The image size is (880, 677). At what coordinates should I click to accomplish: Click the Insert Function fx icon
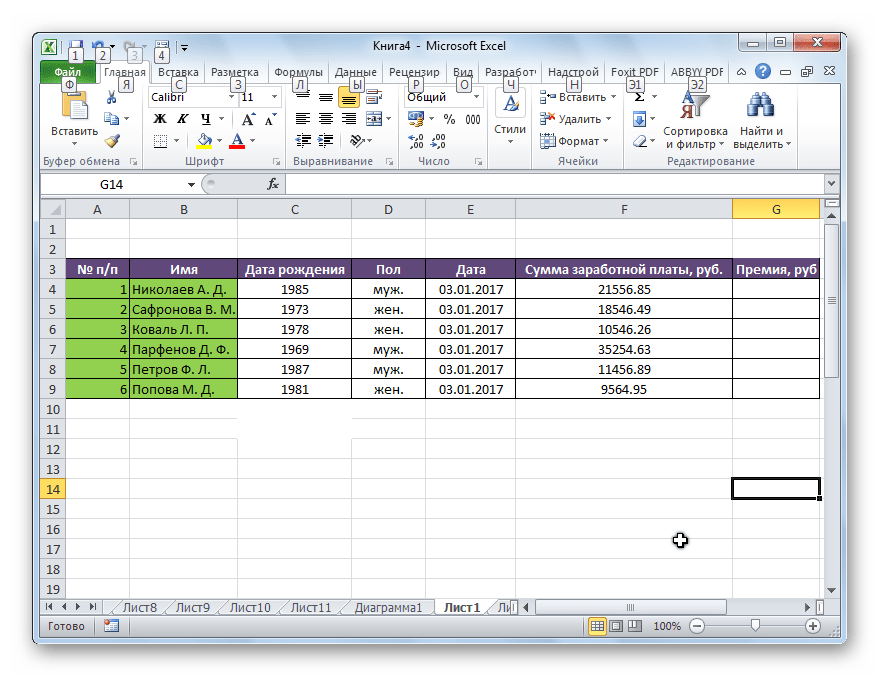click(x=273, y=185)
